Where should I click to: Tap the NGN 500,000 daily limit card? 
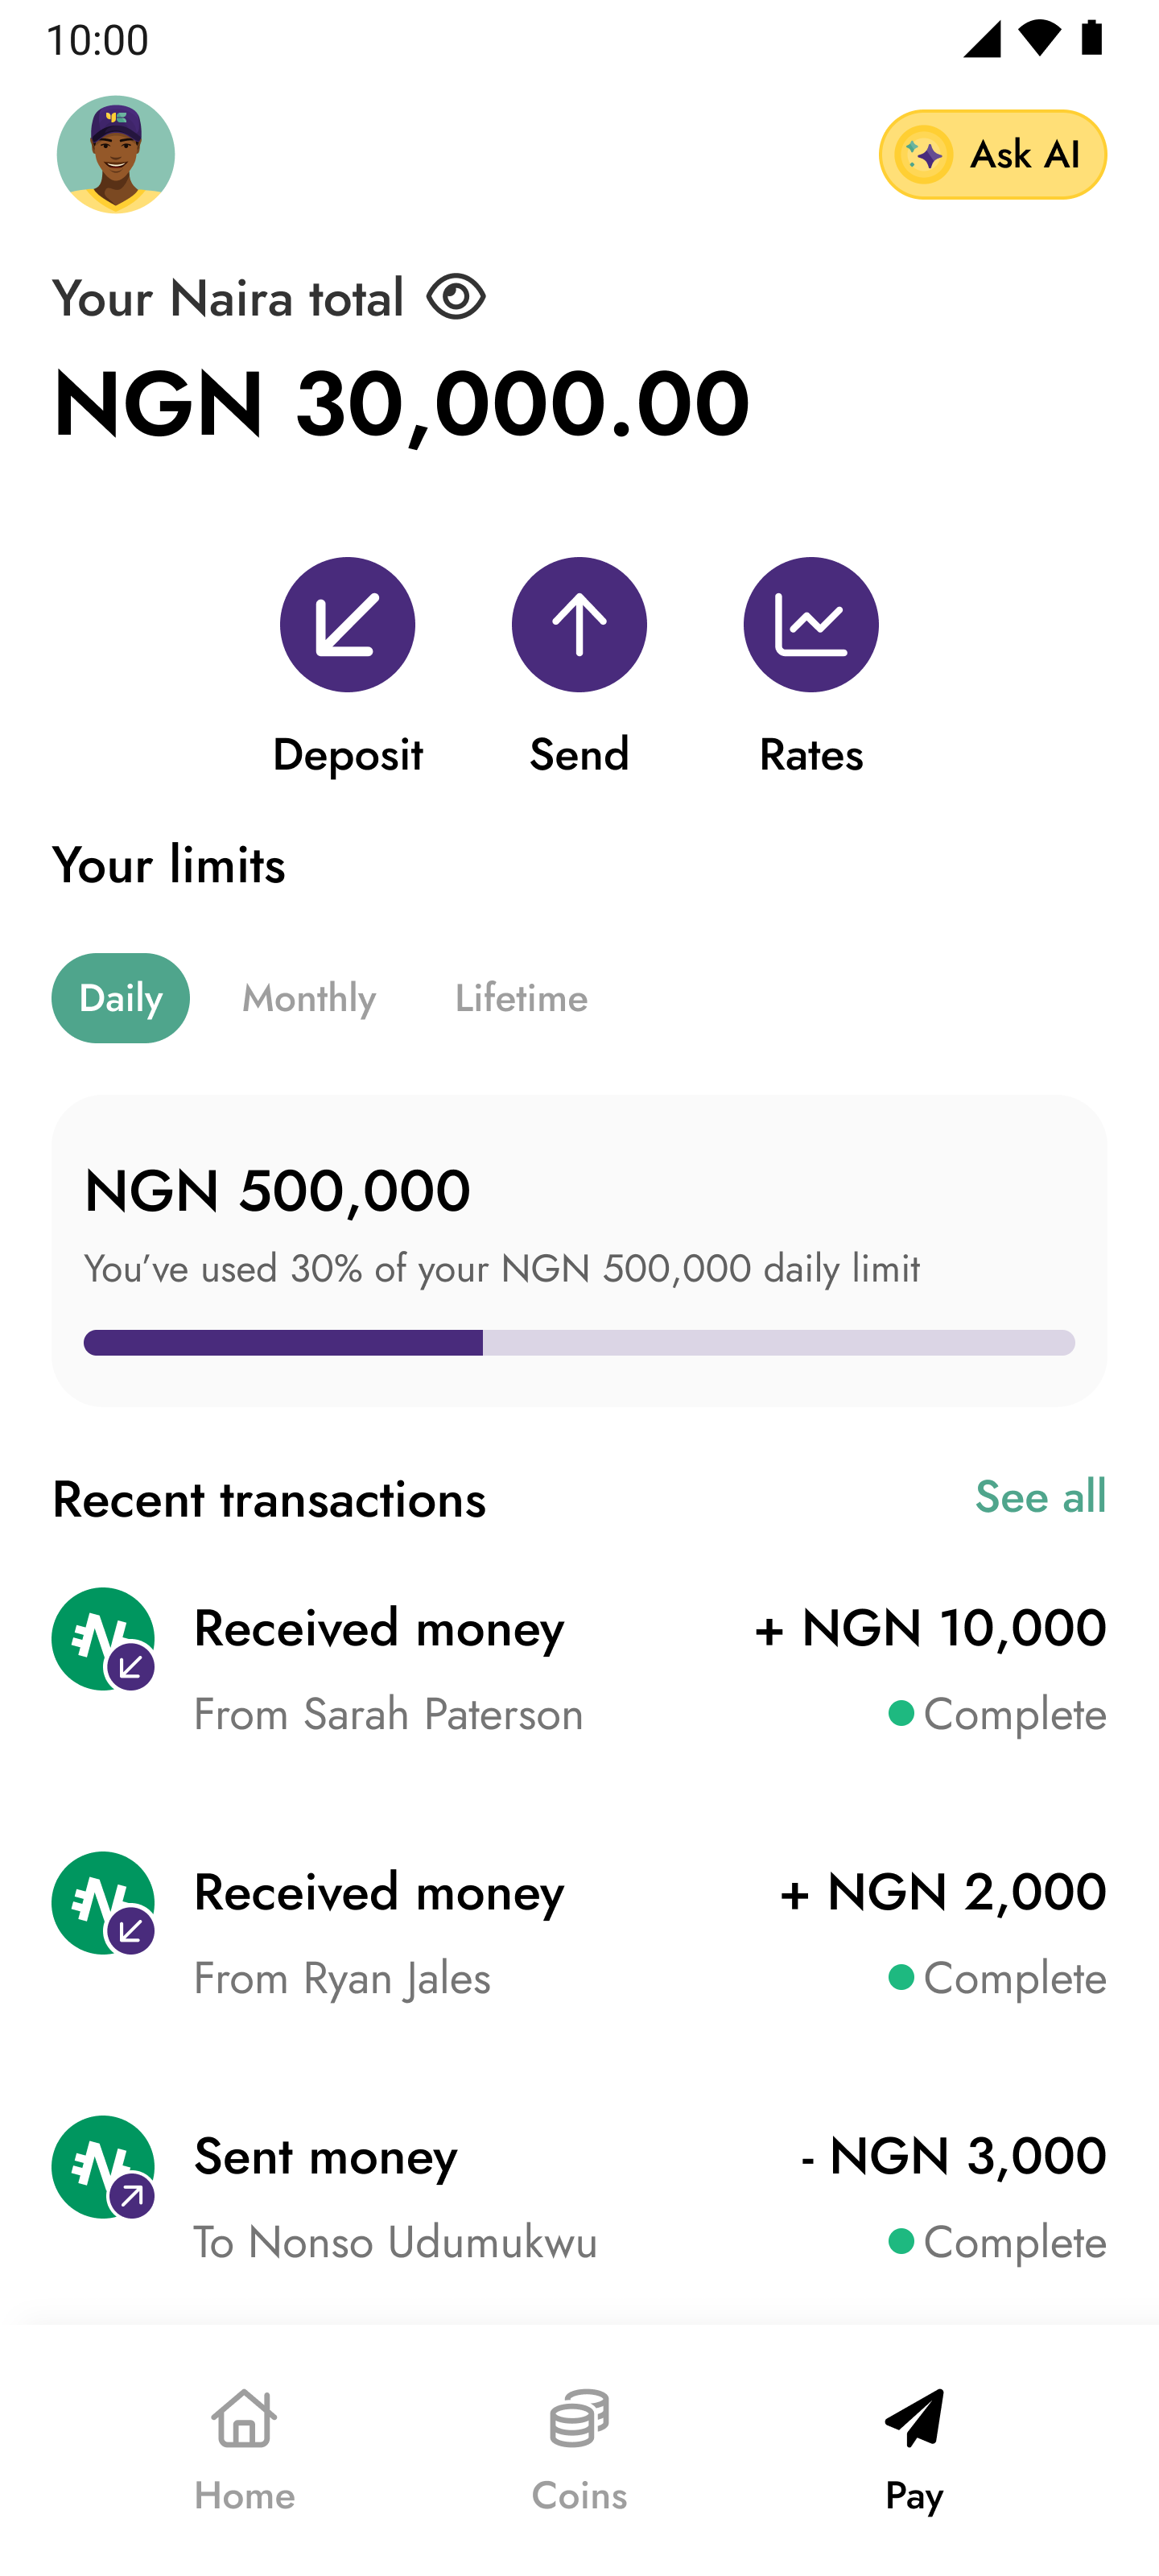[x=579, y=1220]
